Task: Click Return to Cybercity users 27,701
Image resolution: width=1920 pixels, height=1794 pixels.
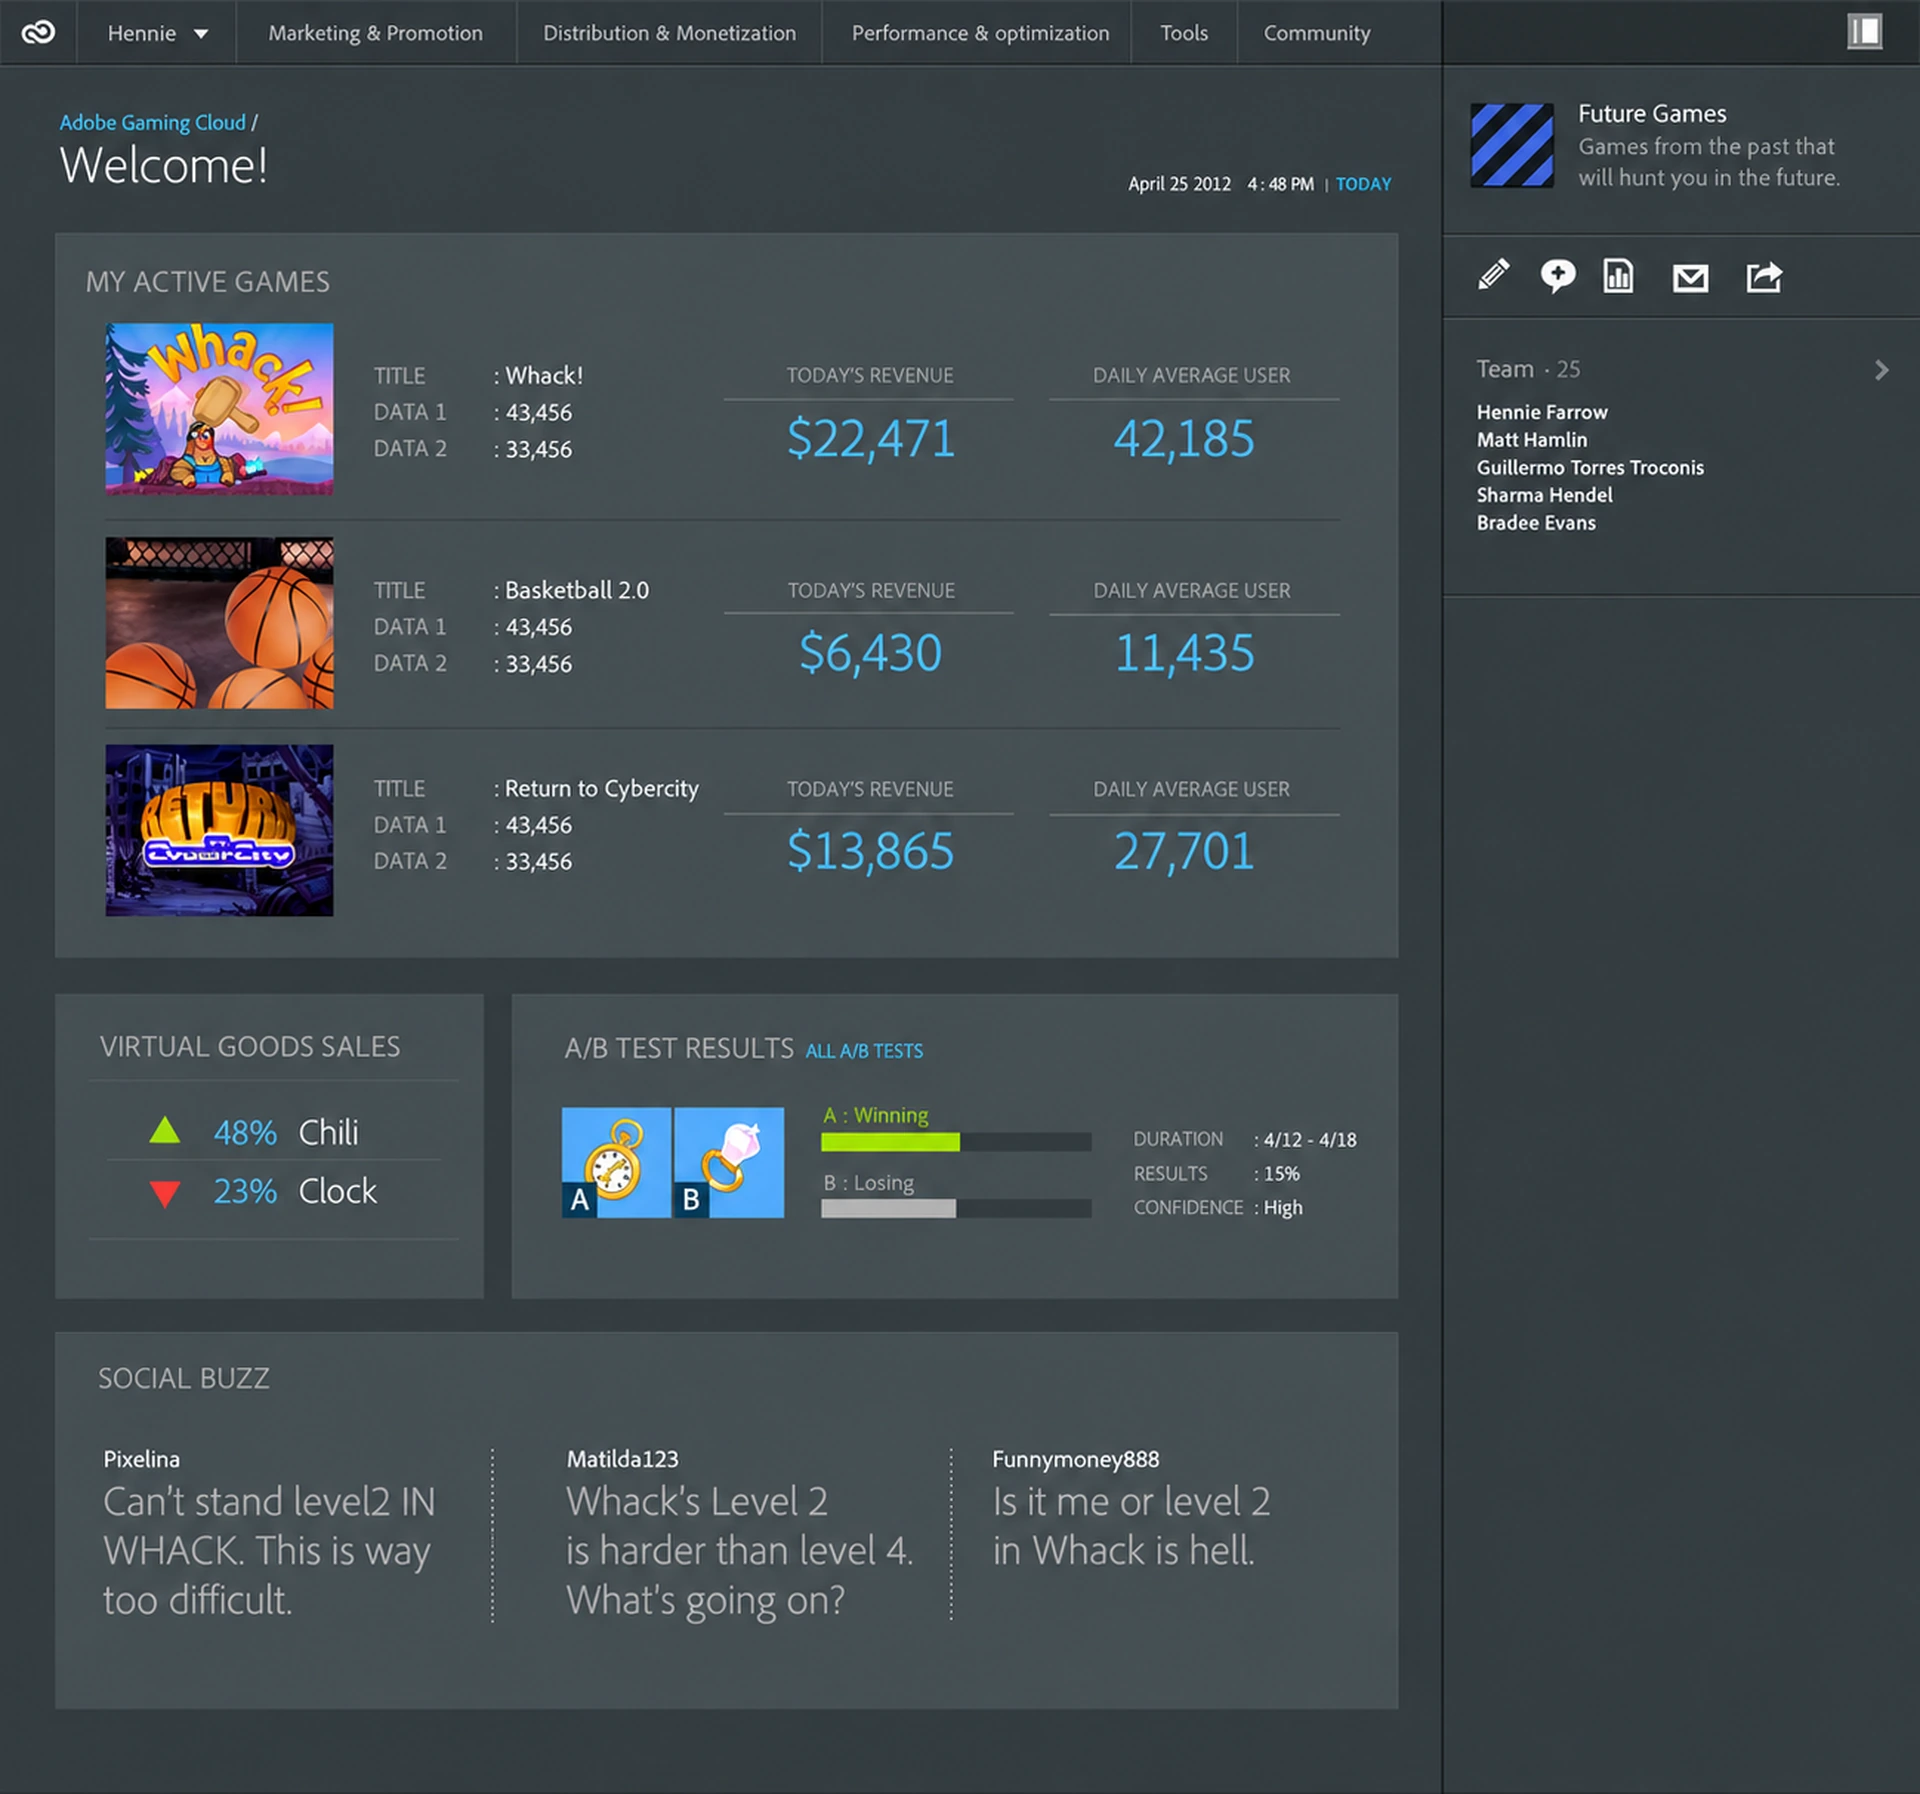Action: (1184, 852)
